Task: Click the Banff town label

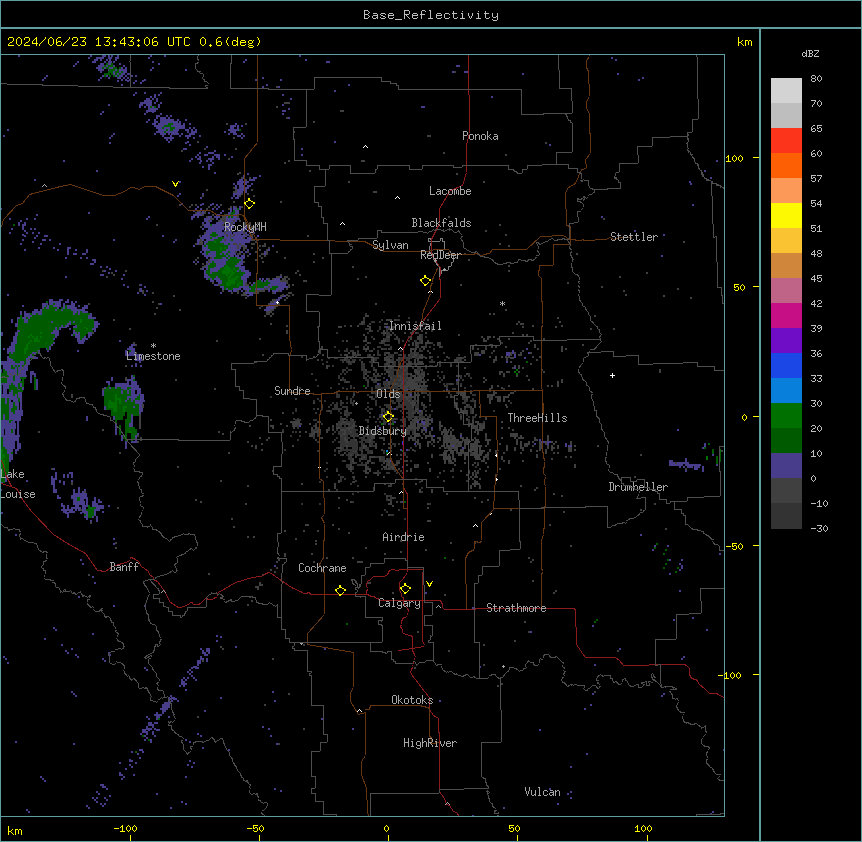Action: pyautogui.click(x=124, y=567)
